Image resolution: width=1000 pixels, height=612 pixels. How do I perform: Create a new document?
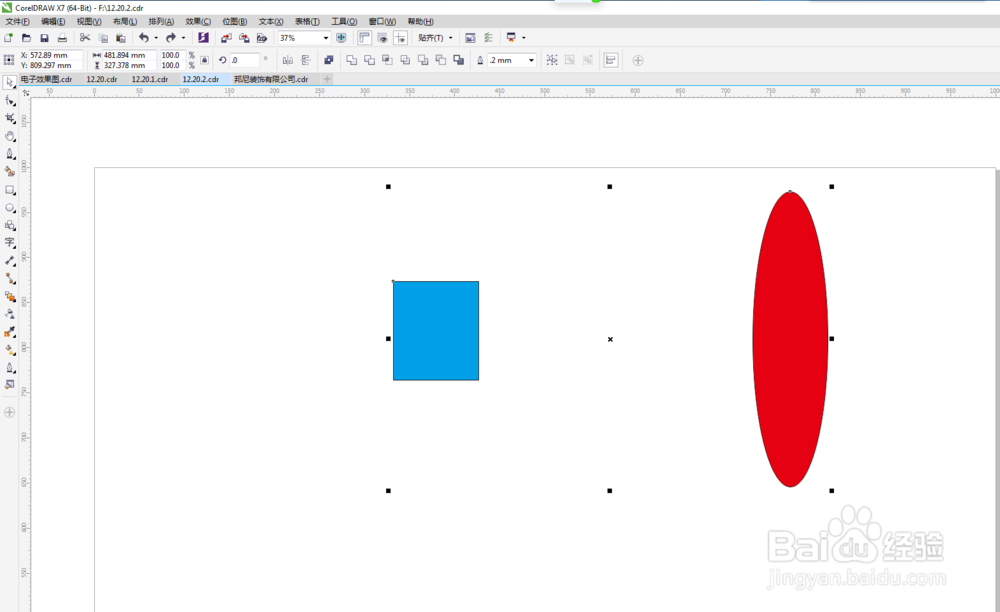pos(9,38)
